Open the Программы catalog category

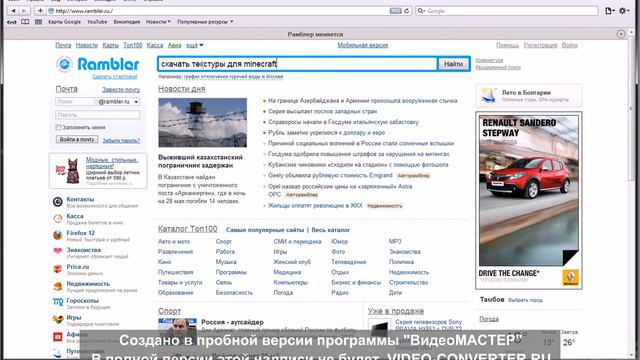[x=231, y=272]
